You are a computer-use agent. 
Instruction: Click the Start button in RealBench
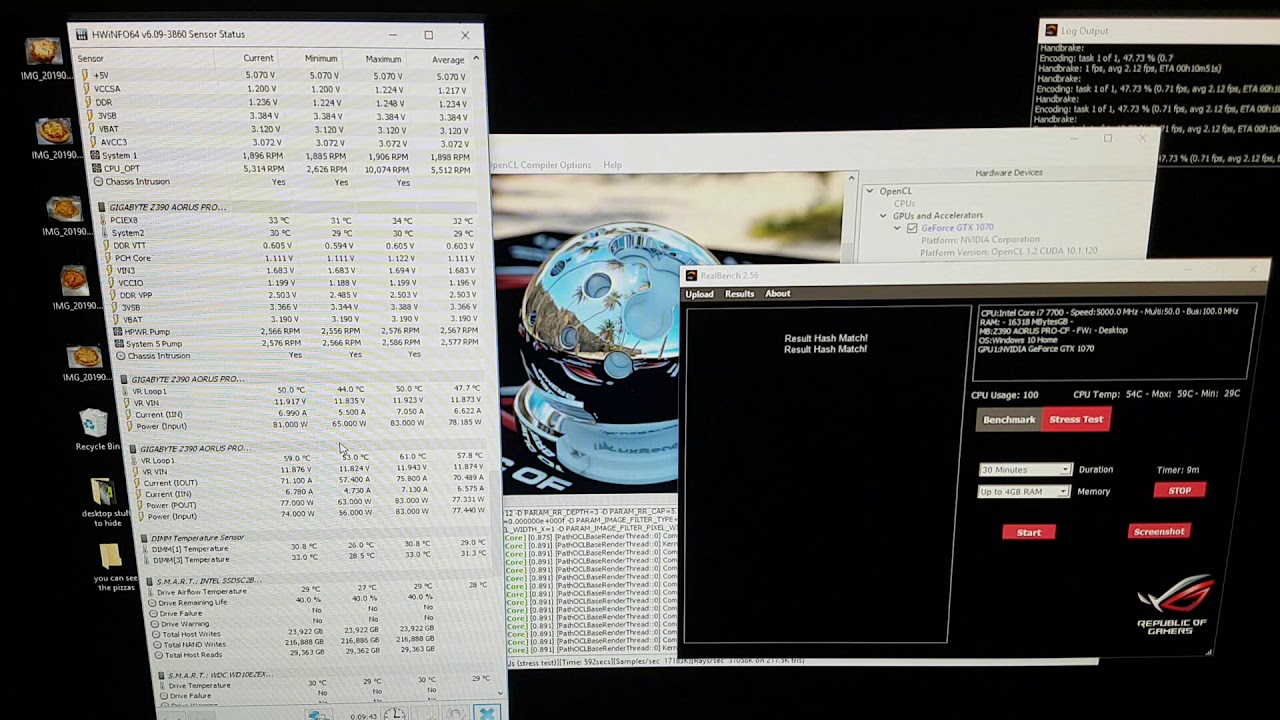[x=1029, y=533]
